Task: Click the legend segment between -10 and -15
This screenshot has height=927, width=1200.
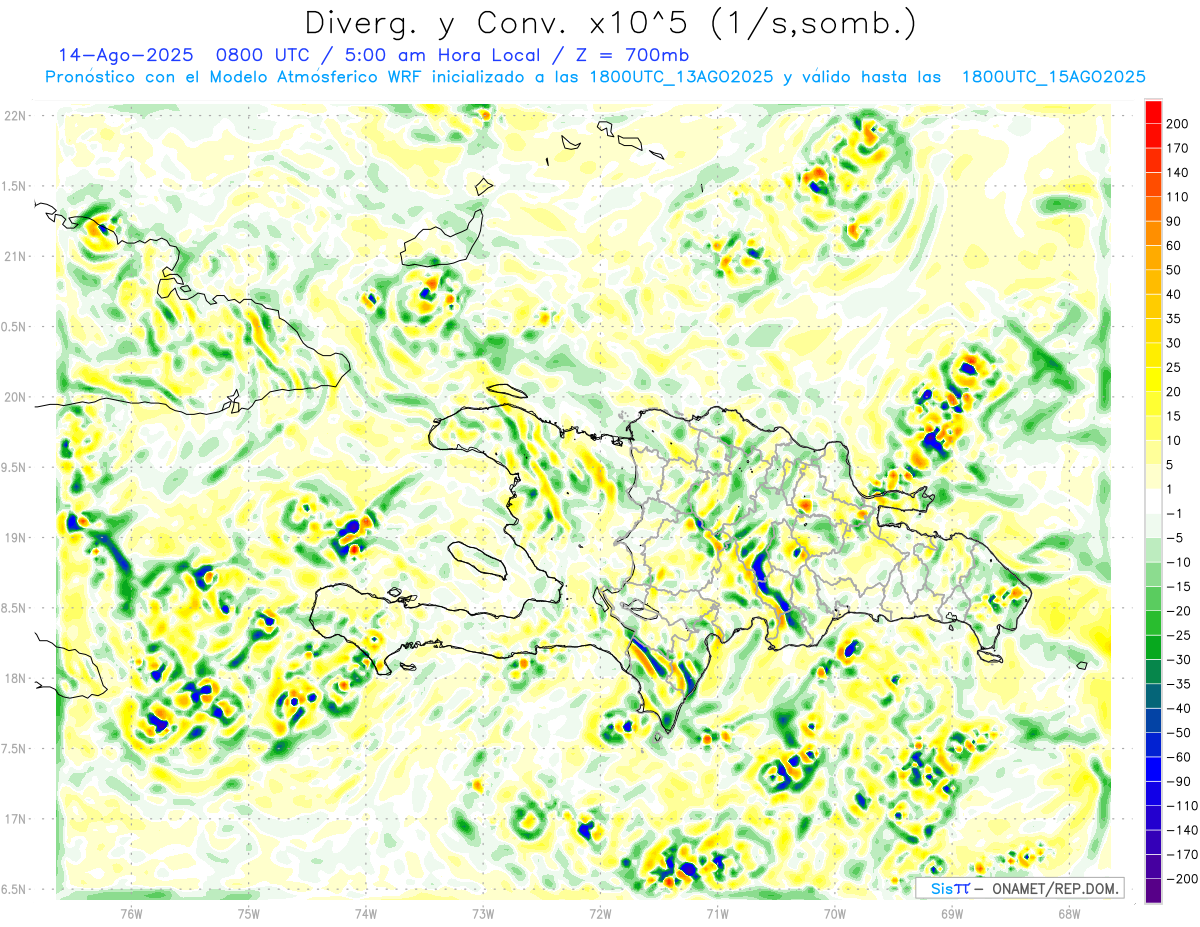Action: tap(1153, 575)
